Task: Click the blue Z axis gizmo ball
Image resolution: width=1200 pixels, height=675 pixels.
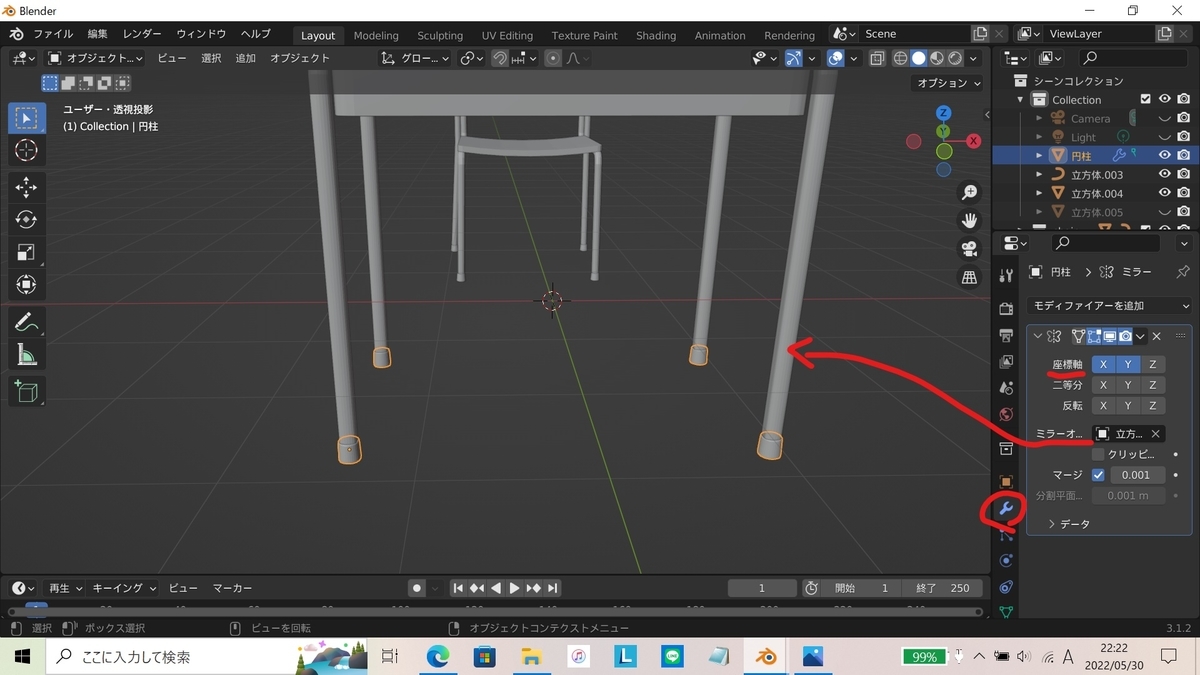Action: click(943, 113)
